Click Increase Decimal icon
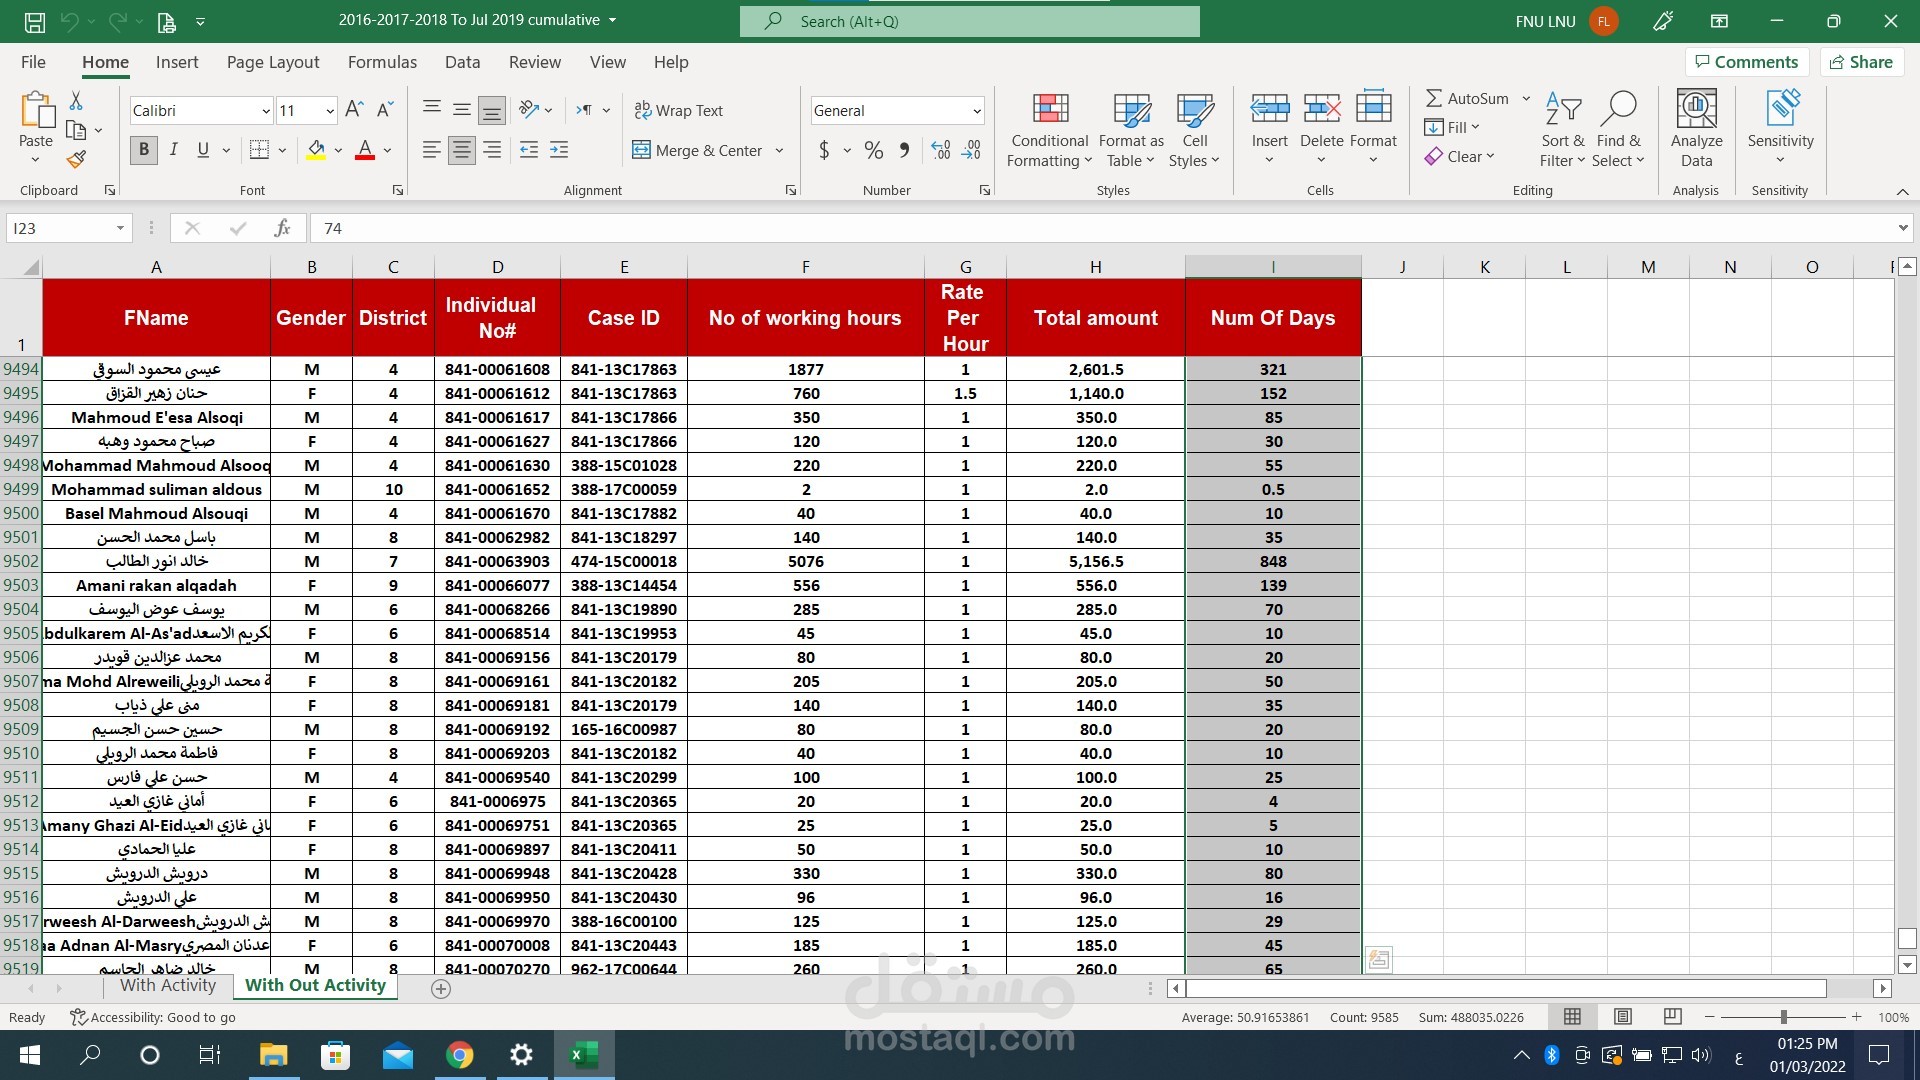The image size is (1920, 1080). (x=940, y=150)
